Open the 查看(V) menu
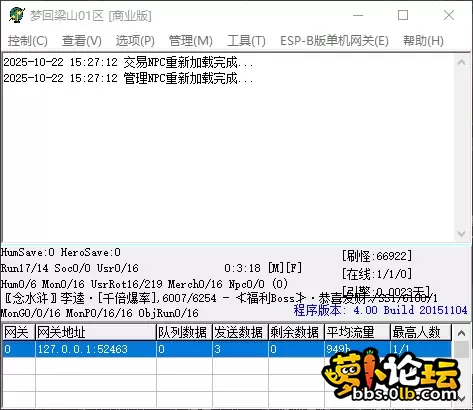473x410 pixels. click(x=82, y=41)
